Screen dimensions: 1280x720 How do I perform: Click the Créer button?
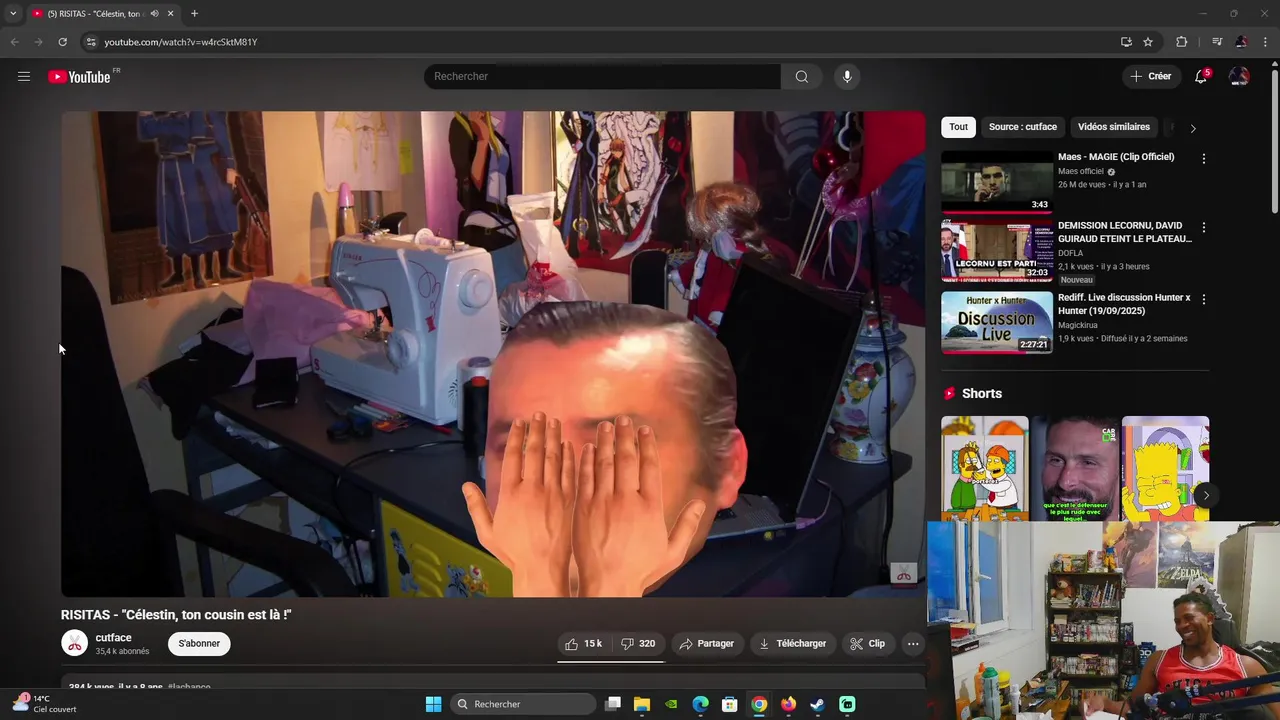1150,76
